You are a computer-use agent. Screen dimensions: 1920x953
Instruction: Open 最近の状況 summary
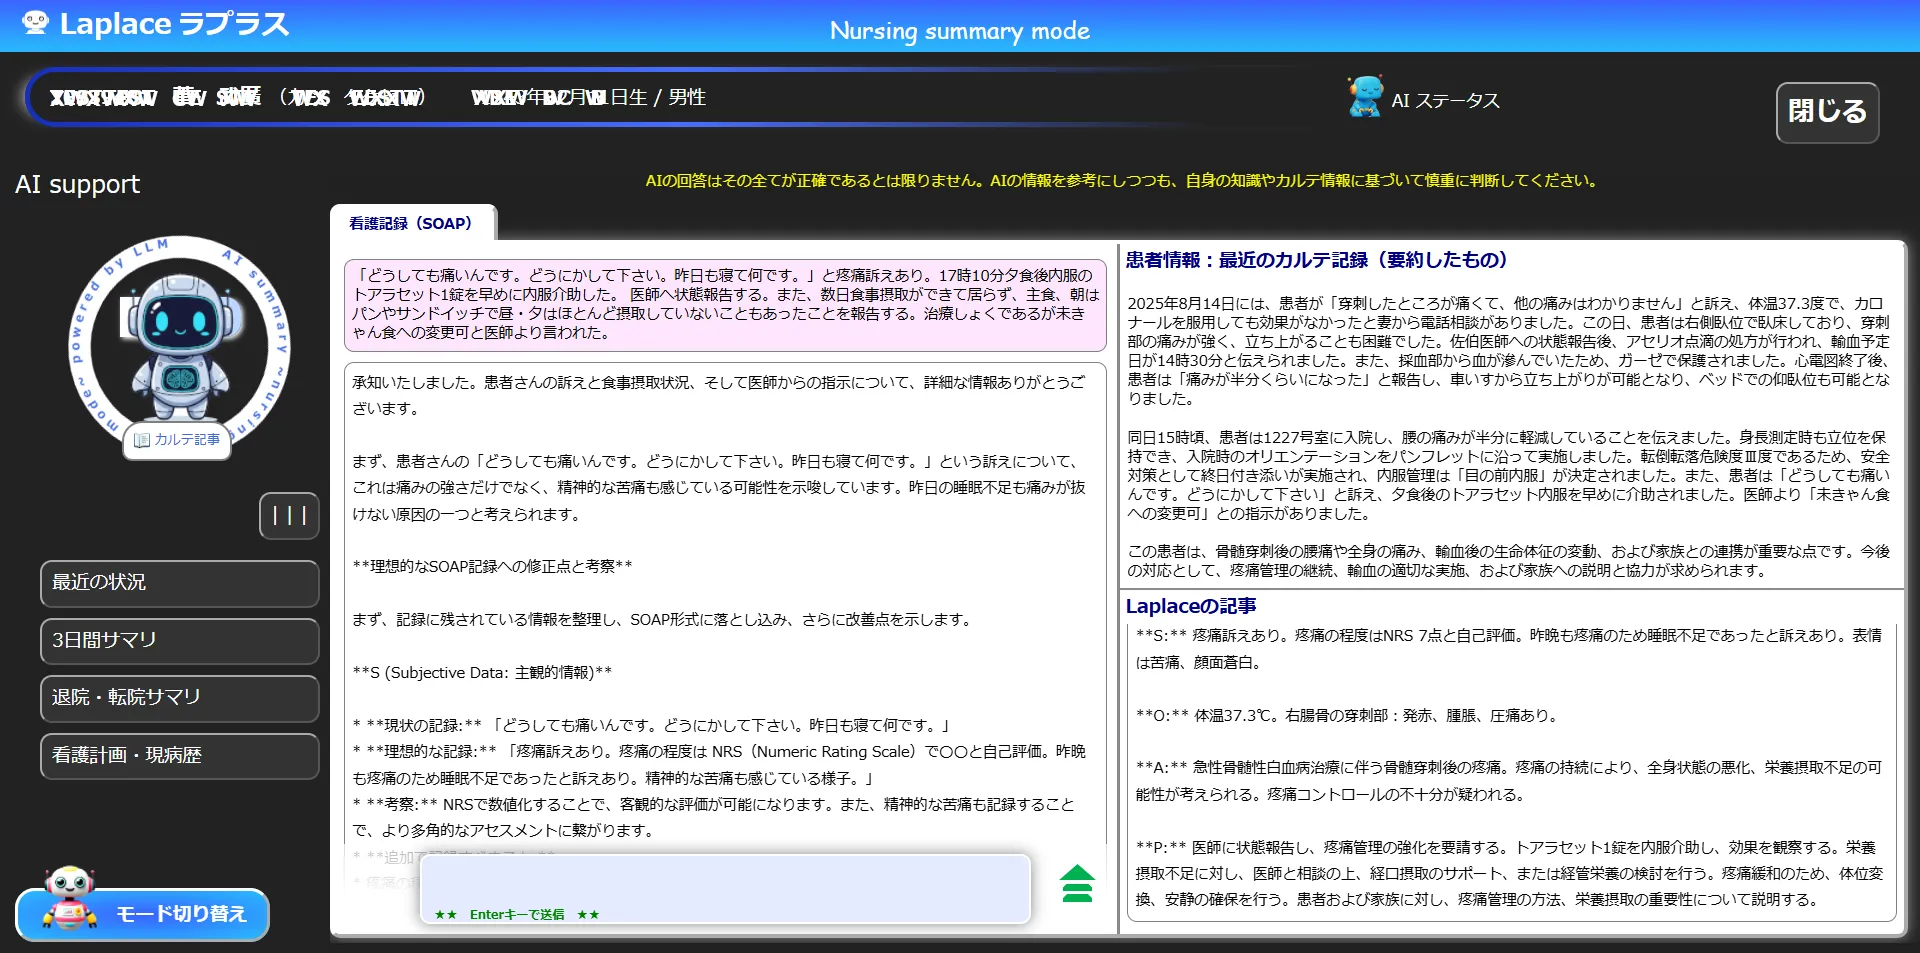click(179, 583)
